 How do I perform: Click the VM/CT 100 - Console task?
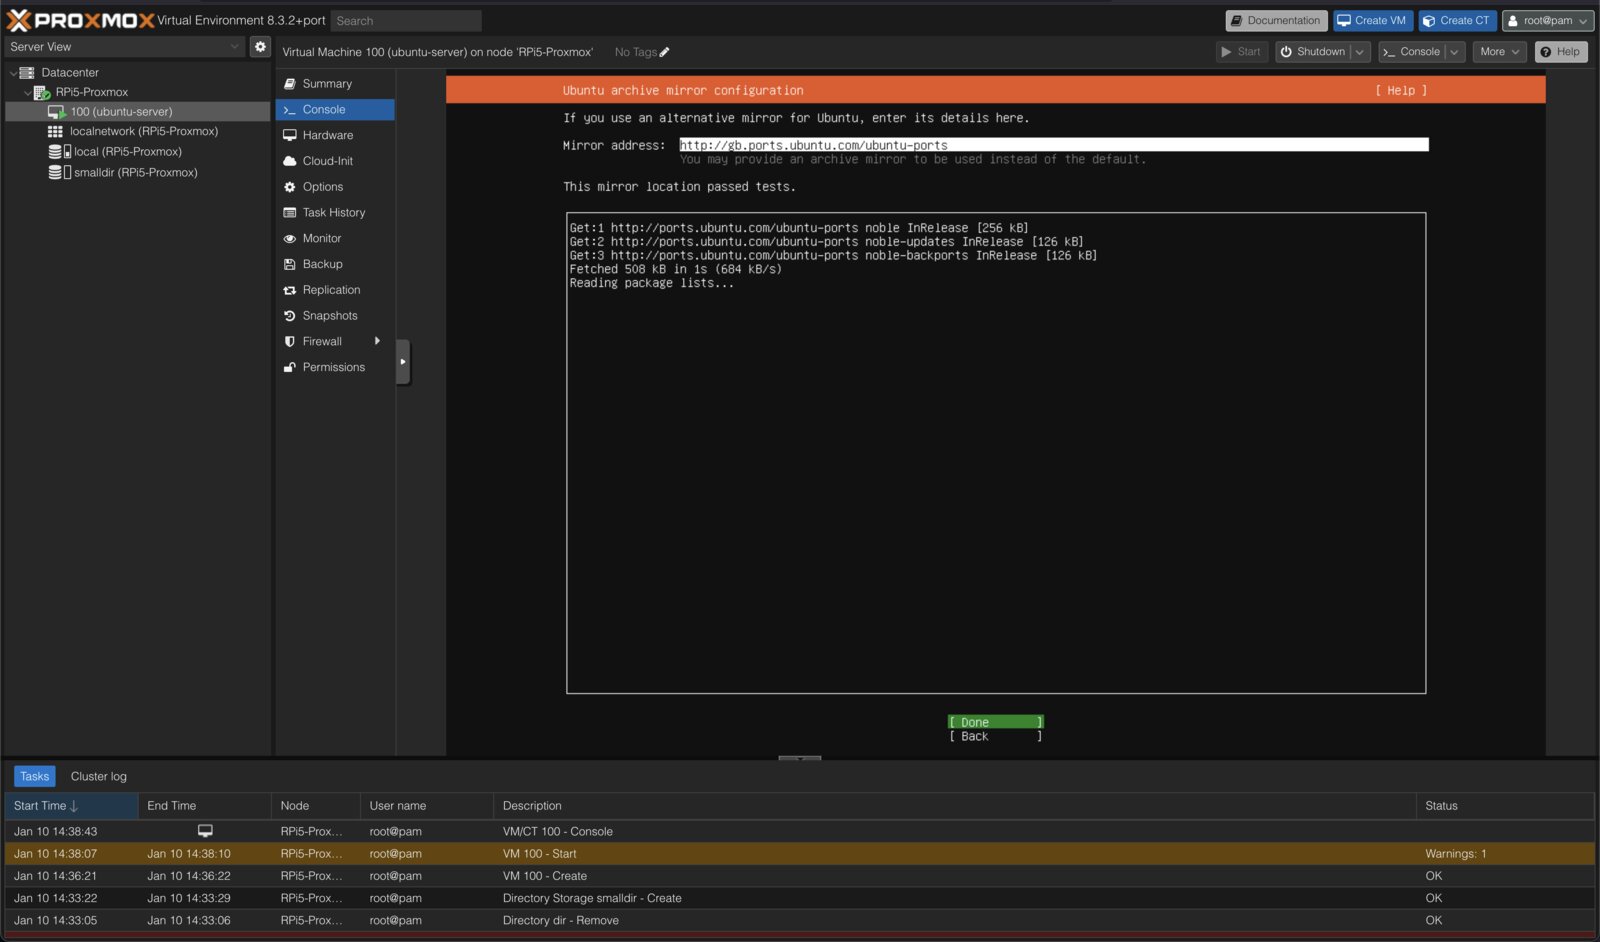click(799, 831)
